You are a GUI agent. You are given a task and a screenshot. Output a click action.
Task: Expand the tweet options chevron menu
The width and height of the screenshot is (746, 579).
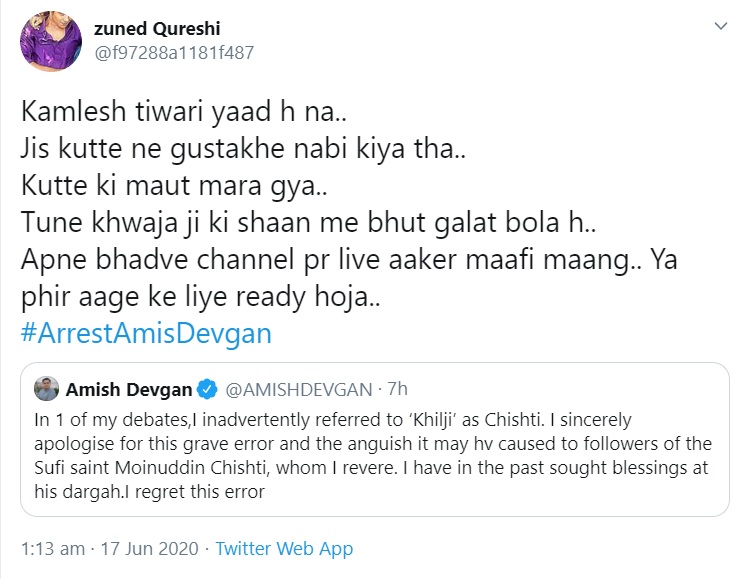click(718, 27)
